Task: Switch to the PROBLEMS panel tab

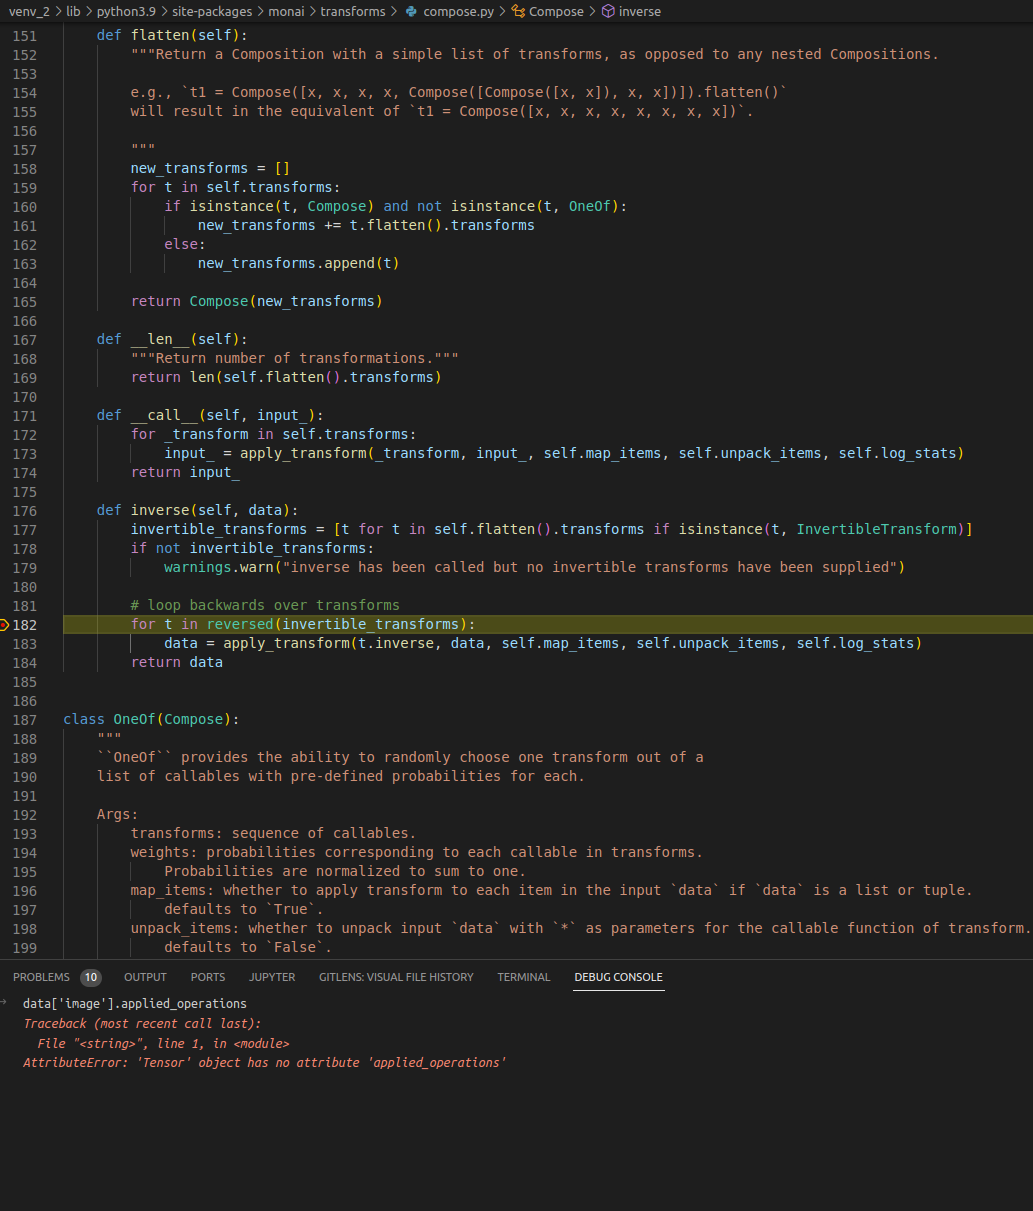Action: click(41, 977)
